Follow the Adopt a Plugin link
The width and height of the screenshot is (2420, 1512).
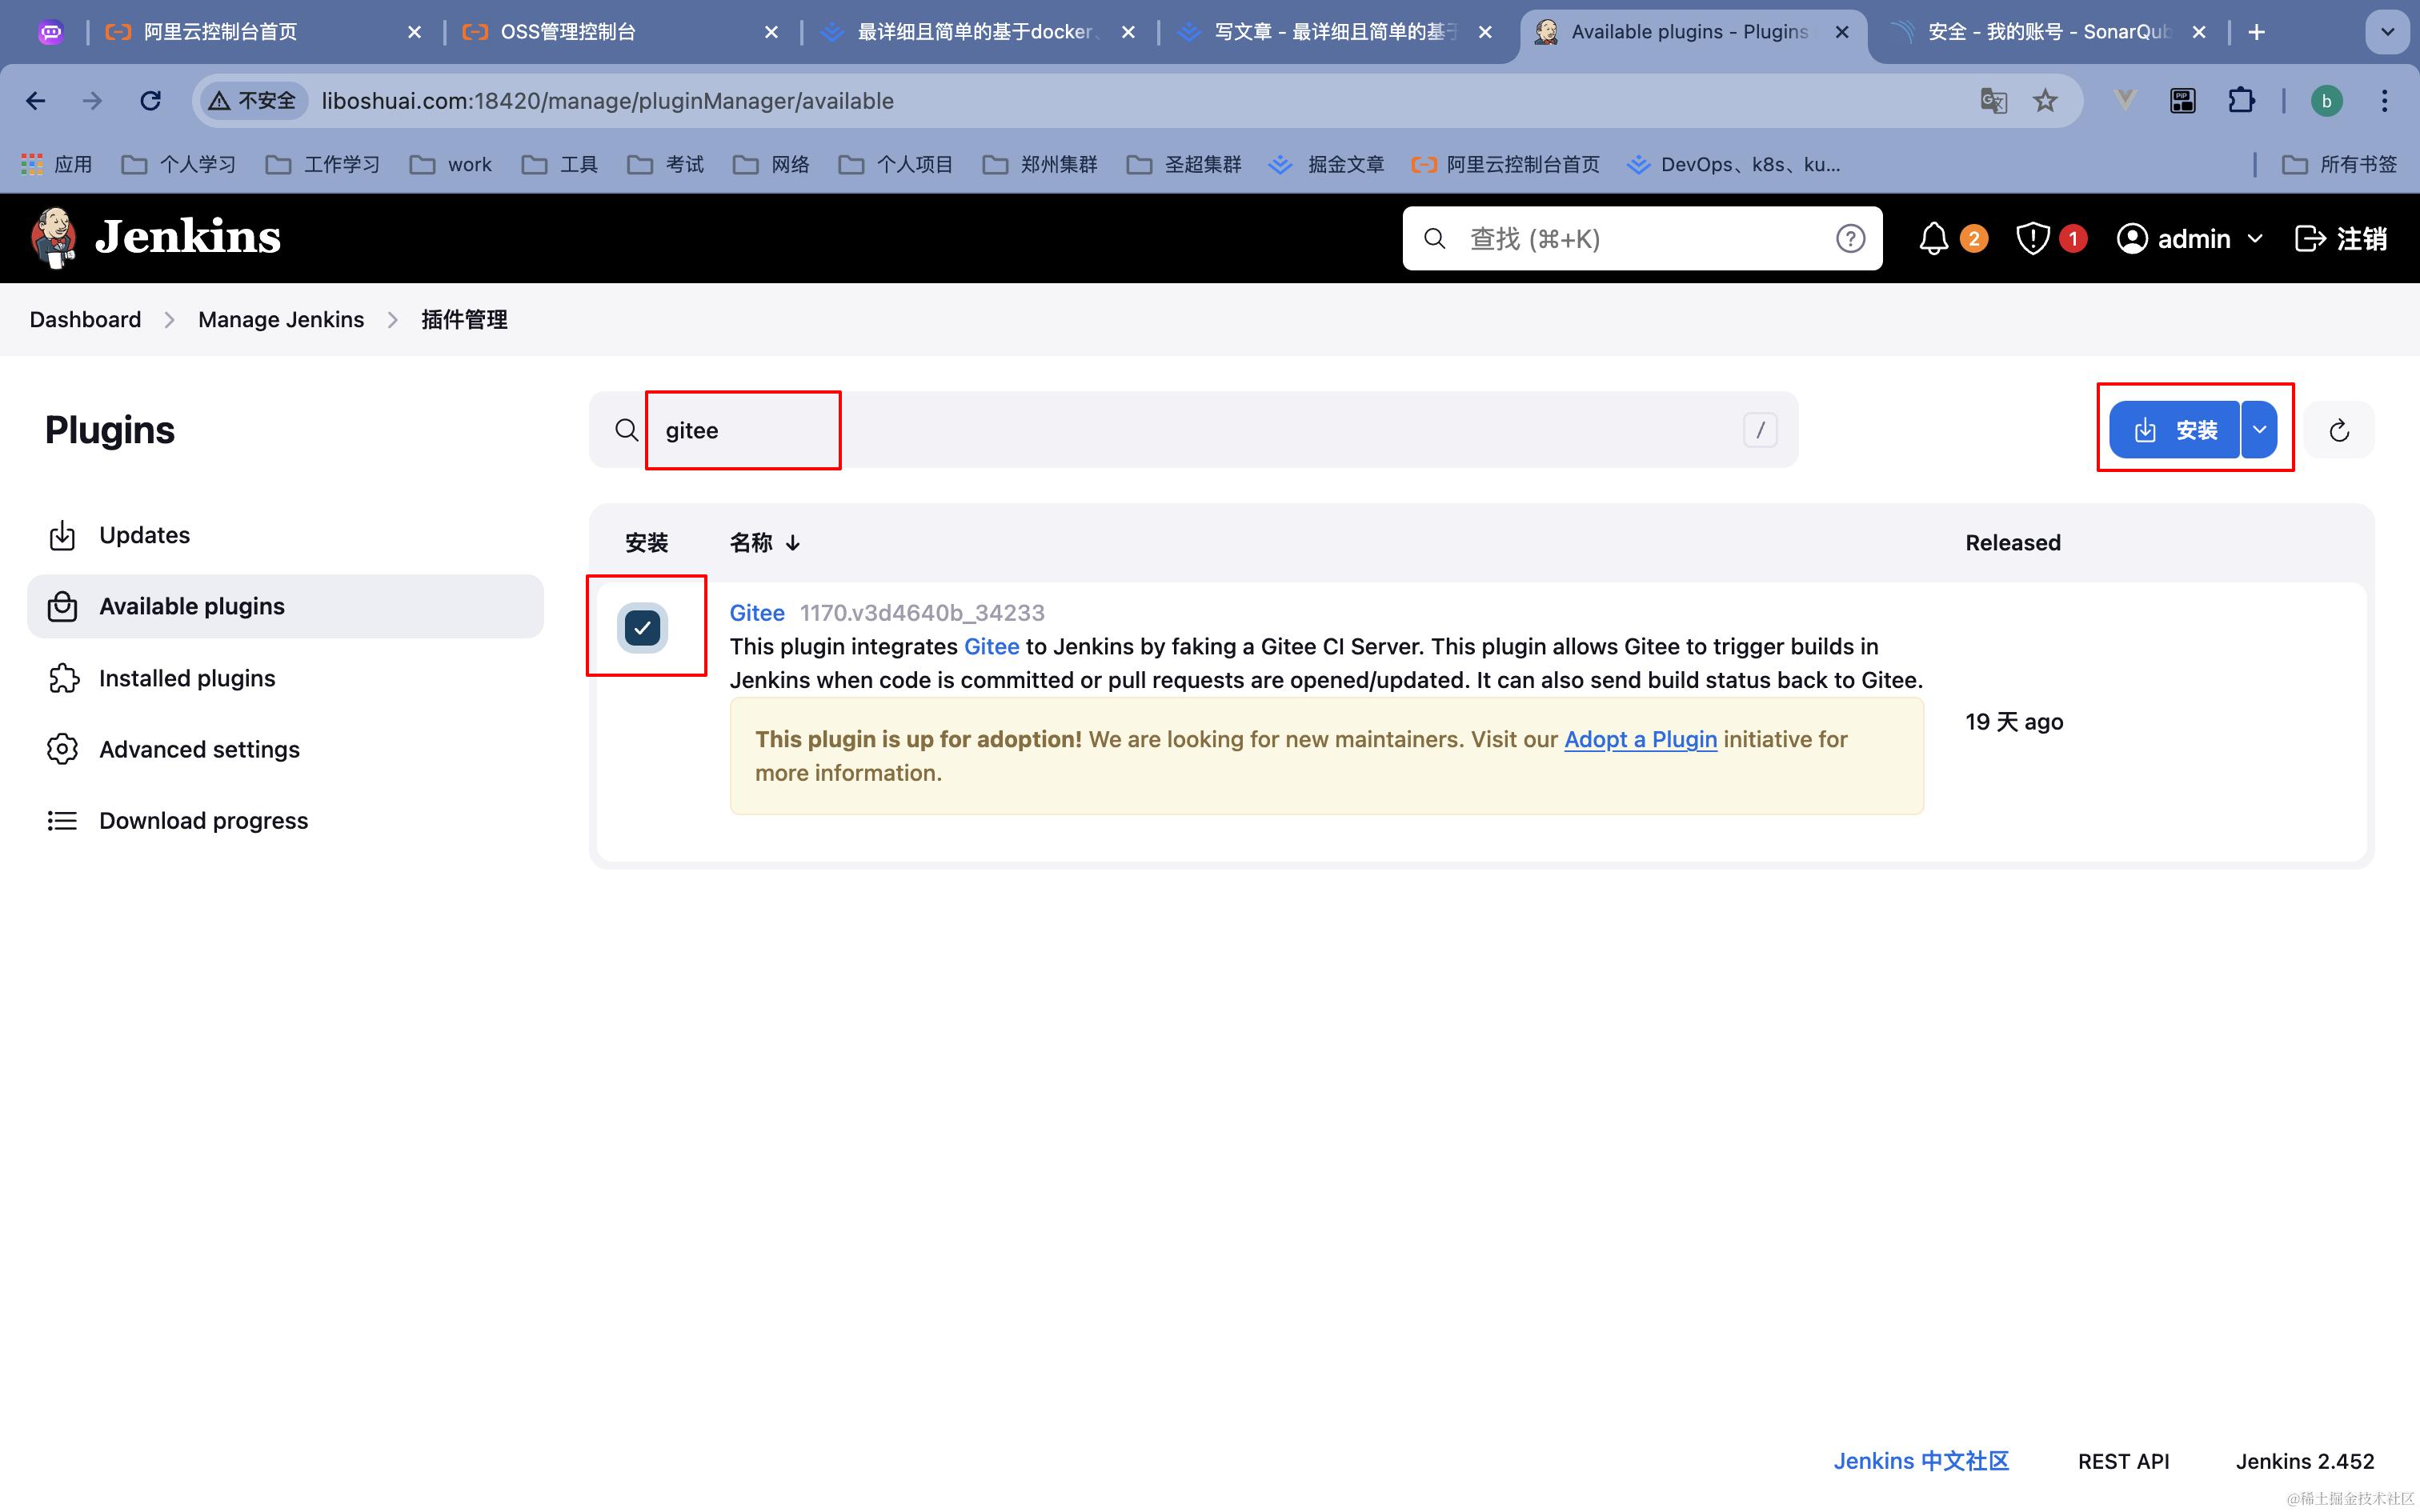(1640, 739)
